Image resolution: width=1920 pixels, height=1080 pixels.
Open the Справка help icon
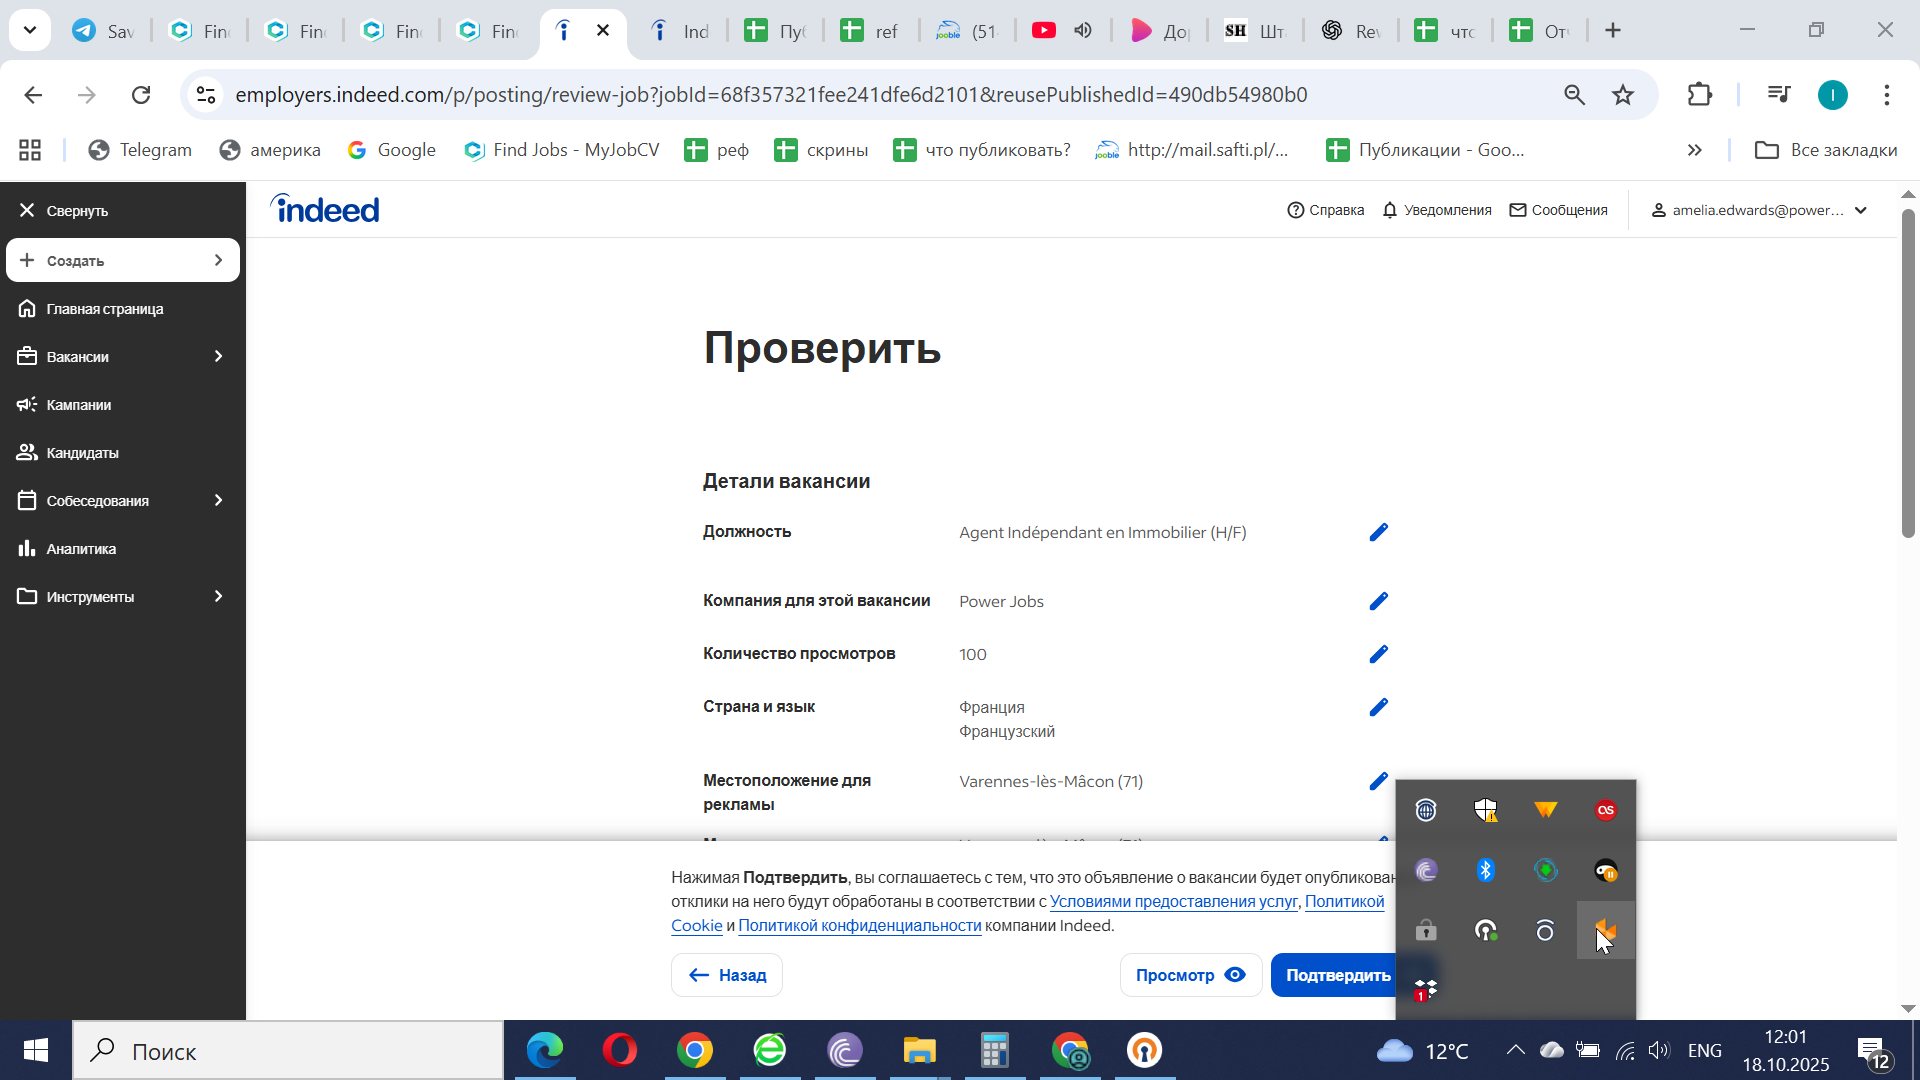pyautogui.click(x=1295, y=210)
